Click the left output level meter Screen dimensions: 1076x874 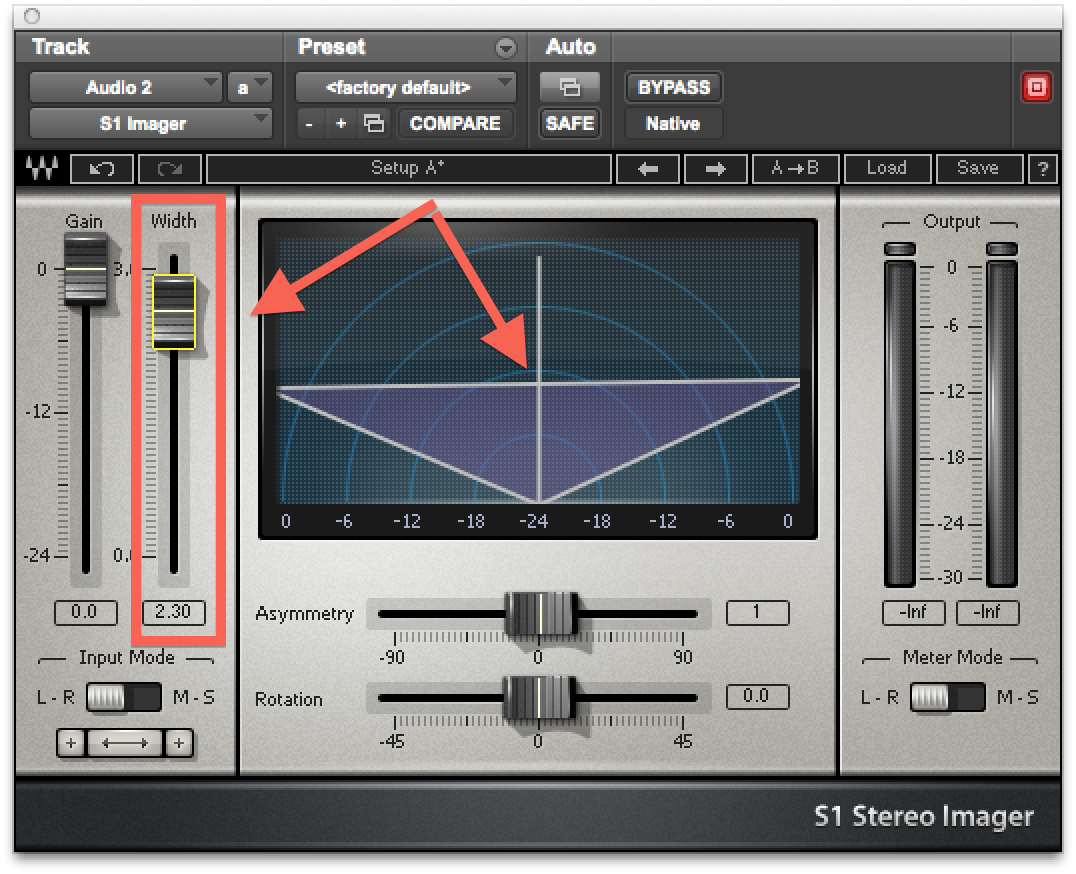tap(900, 423)
